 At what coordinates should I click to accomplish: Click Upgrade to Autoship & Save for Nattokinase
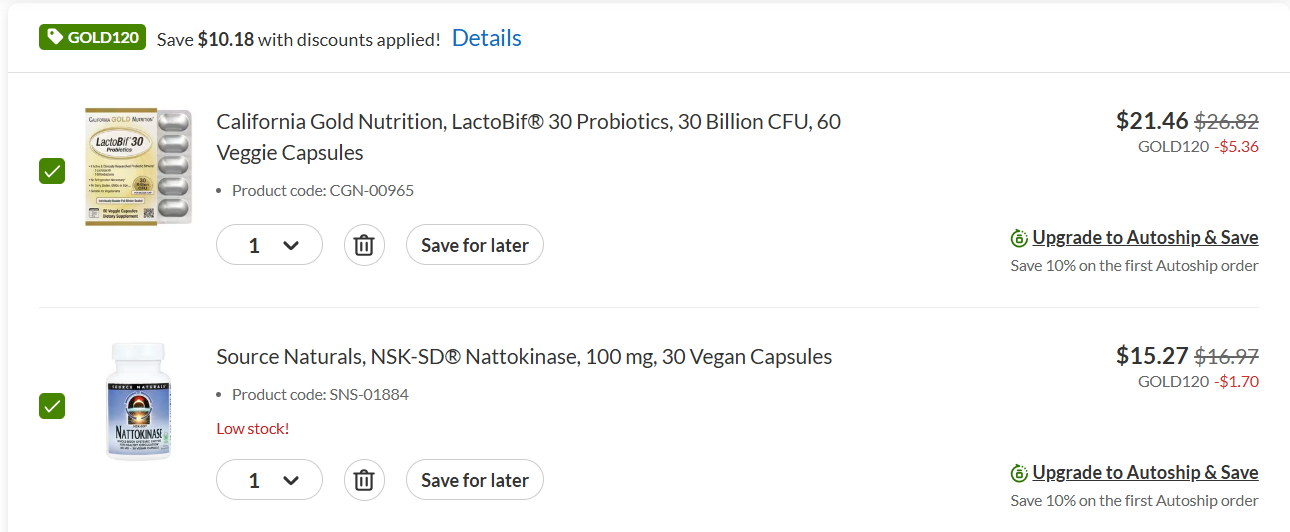[1145, 473]
